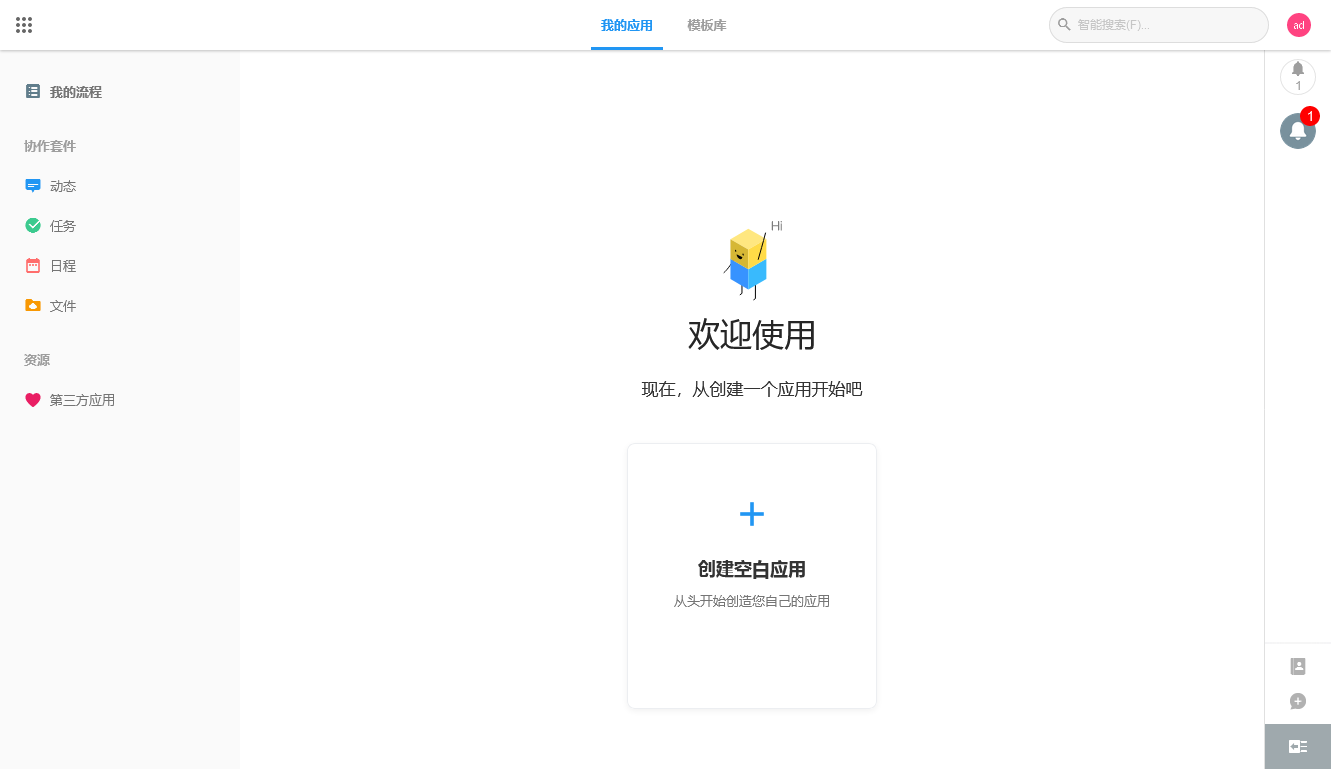Select the 我的应用 tab
Screen dimensions: 1331x769
(626, 25)
